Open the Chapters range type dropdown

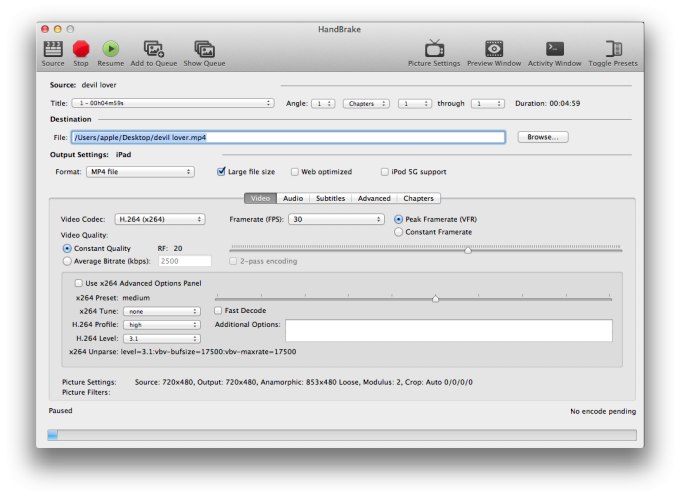point(366,104)
